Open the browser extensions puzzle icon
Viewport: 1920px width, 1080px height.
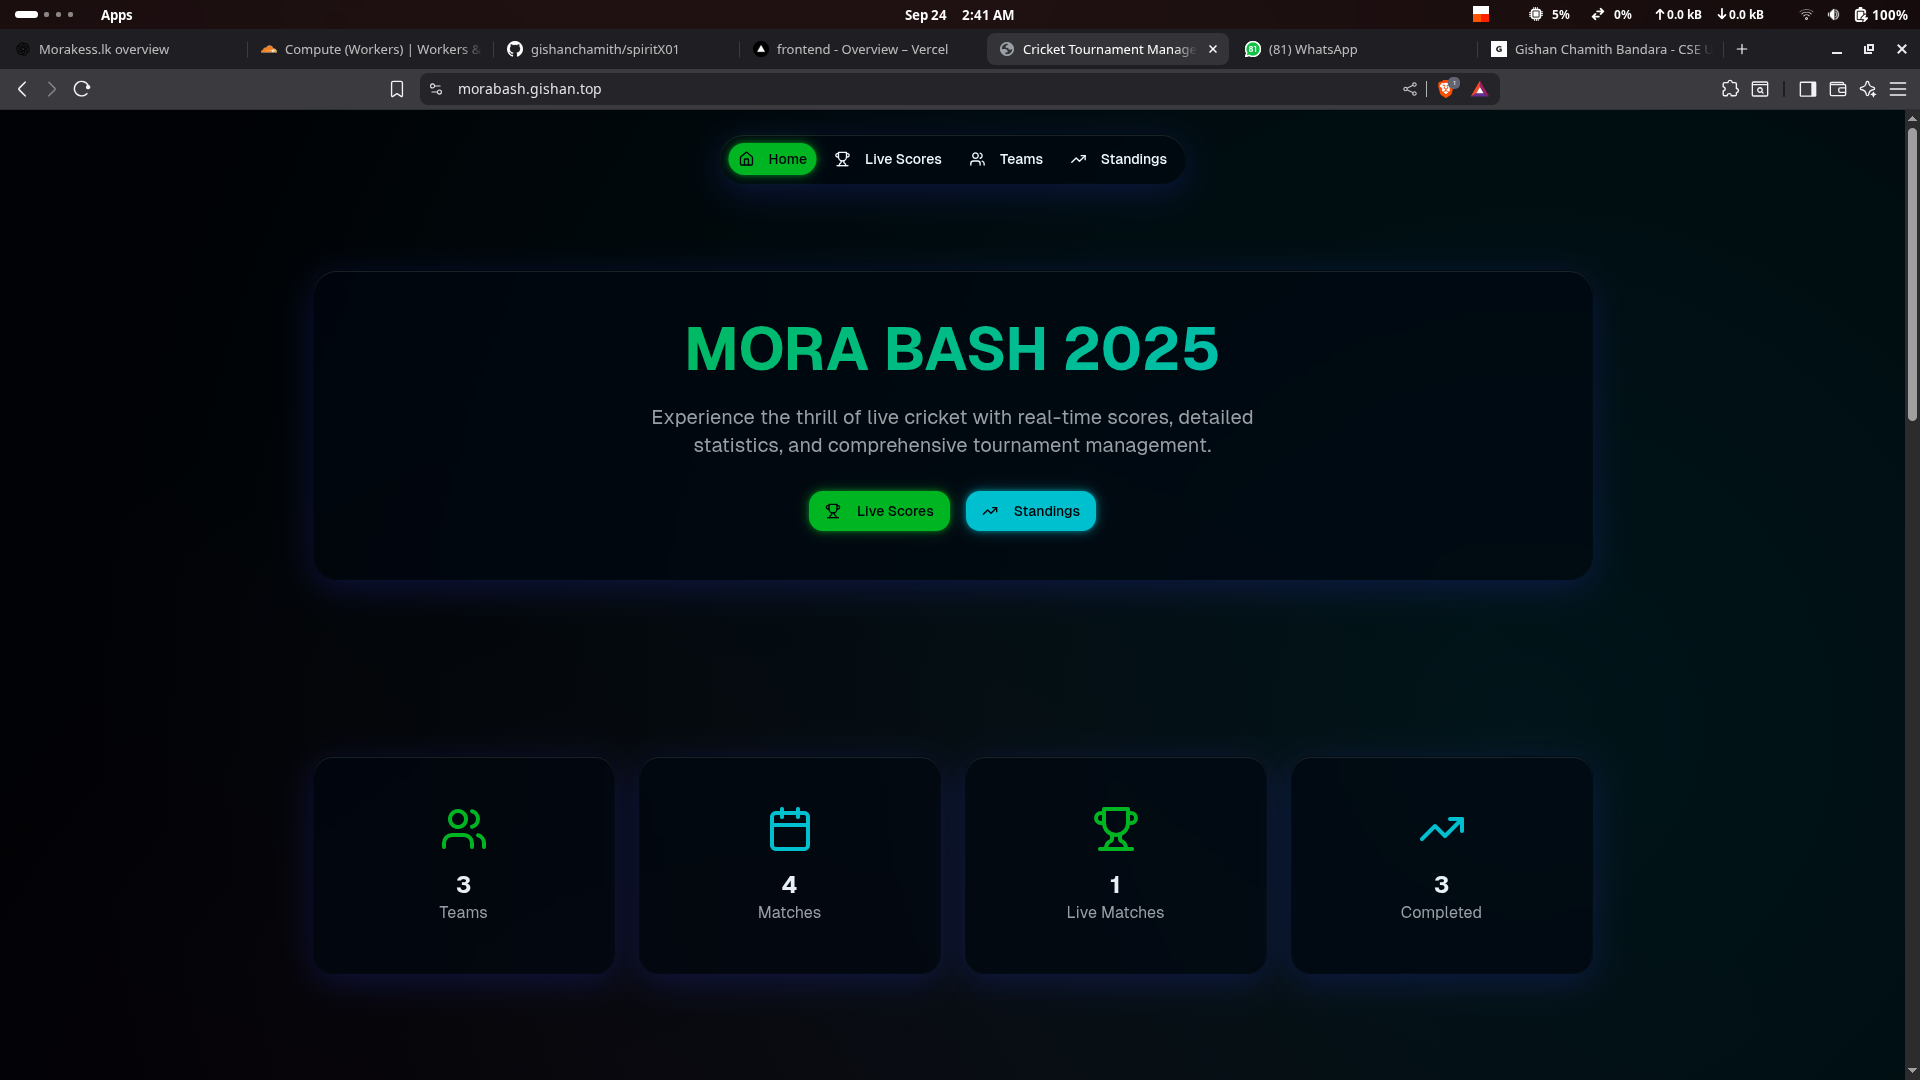(x=1731, y=89)
